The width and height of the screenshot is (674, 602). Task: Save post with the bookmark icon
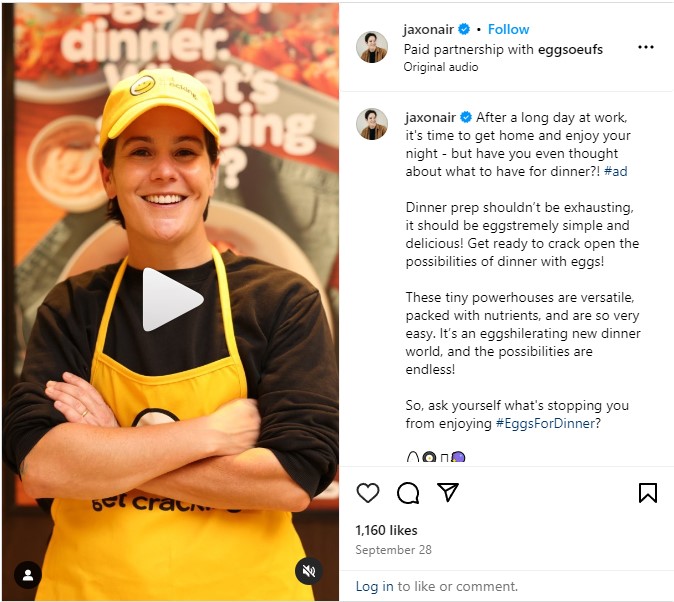(x=648, y=493)
